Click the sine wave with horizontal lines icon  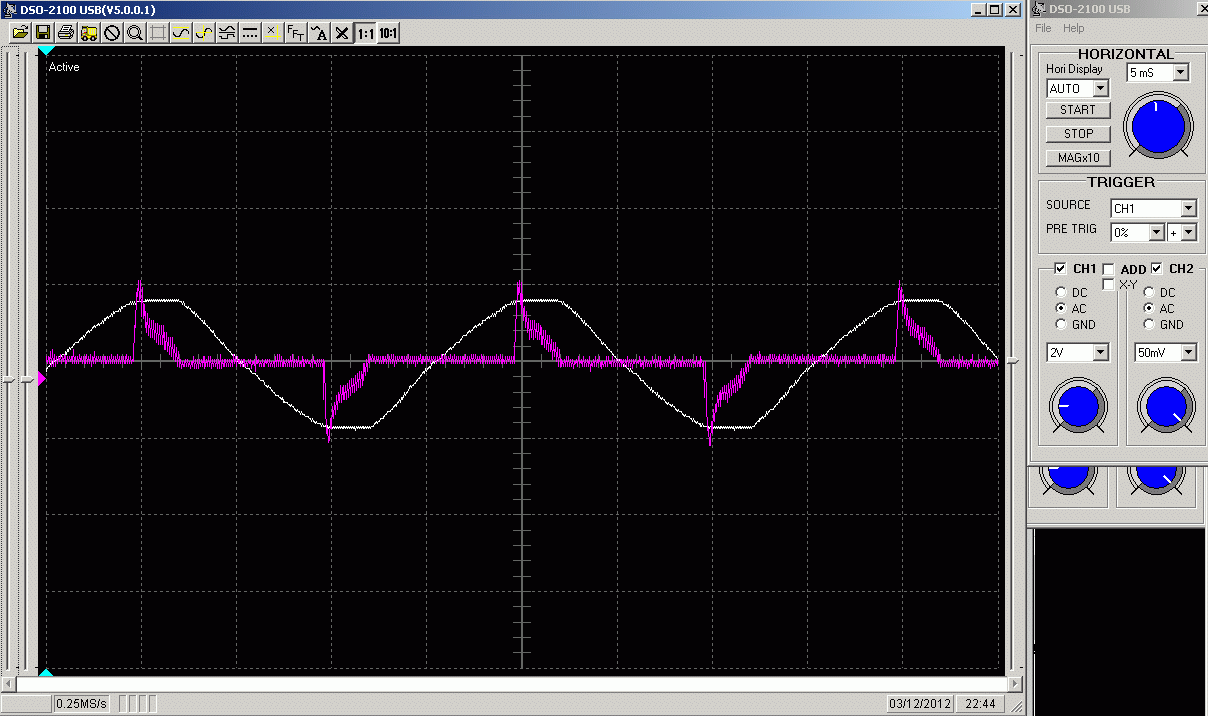click(x=181, y=33)
